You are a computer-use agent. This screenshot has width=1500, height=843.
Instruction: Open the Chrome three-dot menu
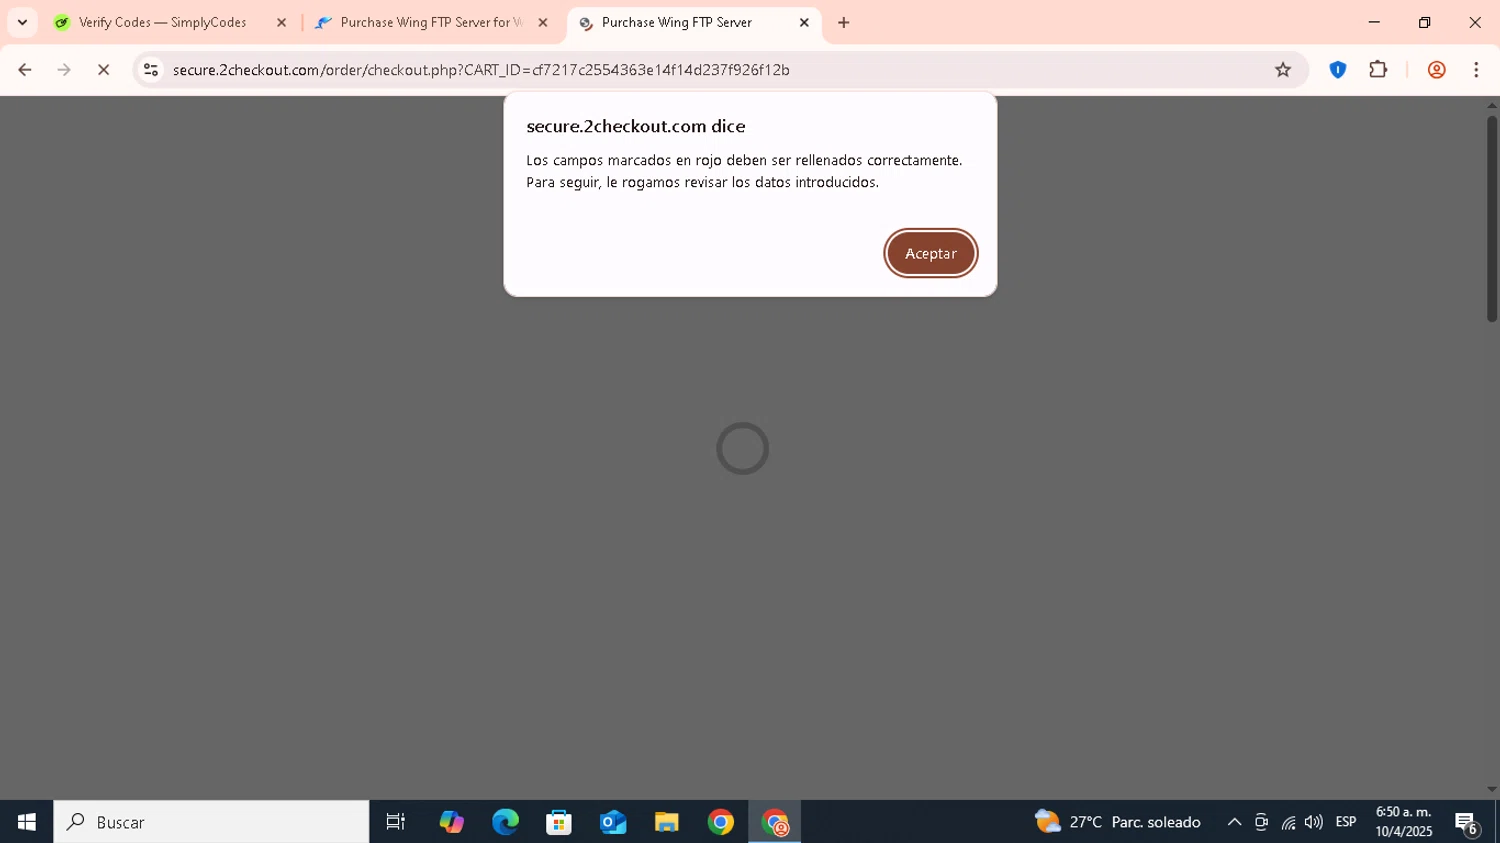point(1476,69)
